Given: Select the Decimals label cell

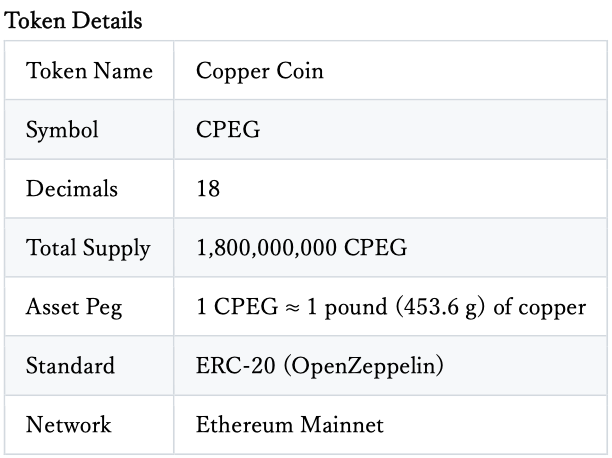Looking at the screenshot, I should point(89,188).
